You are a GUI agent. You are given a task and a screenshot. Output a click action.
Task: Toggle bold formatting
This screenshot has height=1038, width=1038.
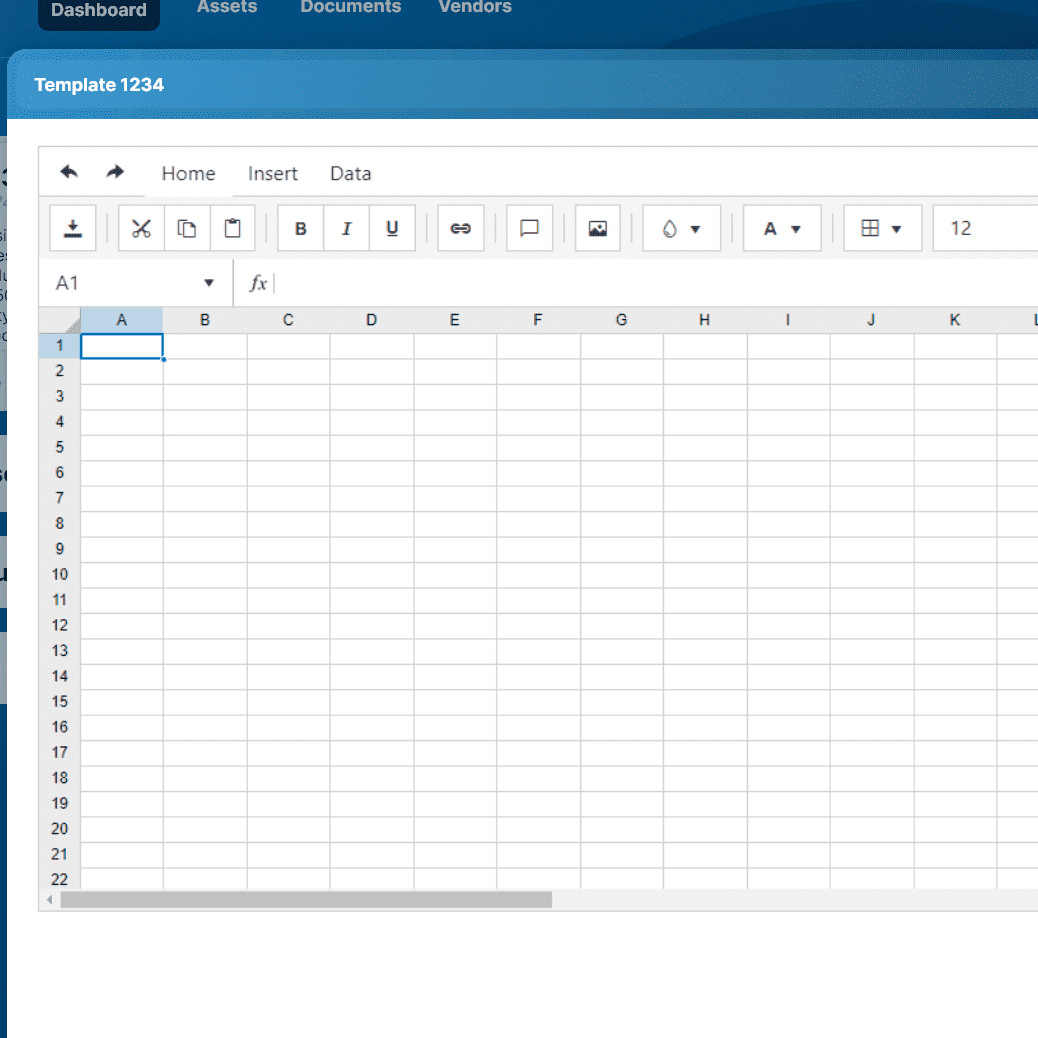click(300, 228)
